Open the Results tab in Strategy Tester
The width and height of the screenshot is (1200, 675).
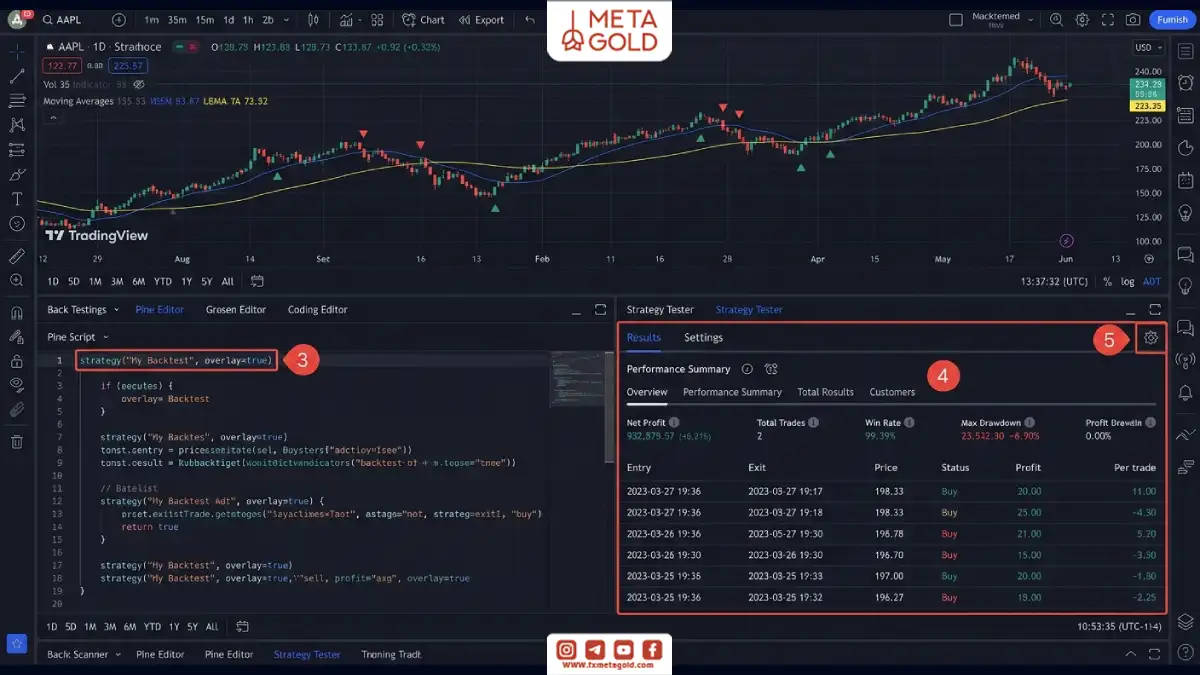tap(643, 337)
